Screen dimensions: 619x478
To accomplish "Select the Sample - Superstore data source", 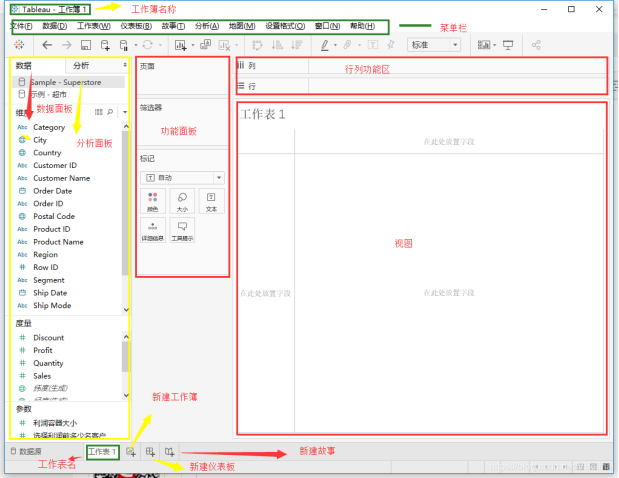I will coord(68,82).
